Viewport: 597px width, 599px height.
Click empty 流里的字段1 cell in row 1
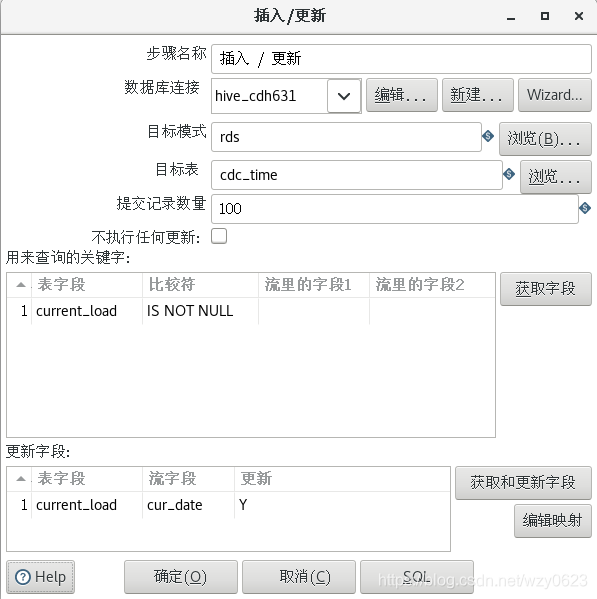pos(314,311)
